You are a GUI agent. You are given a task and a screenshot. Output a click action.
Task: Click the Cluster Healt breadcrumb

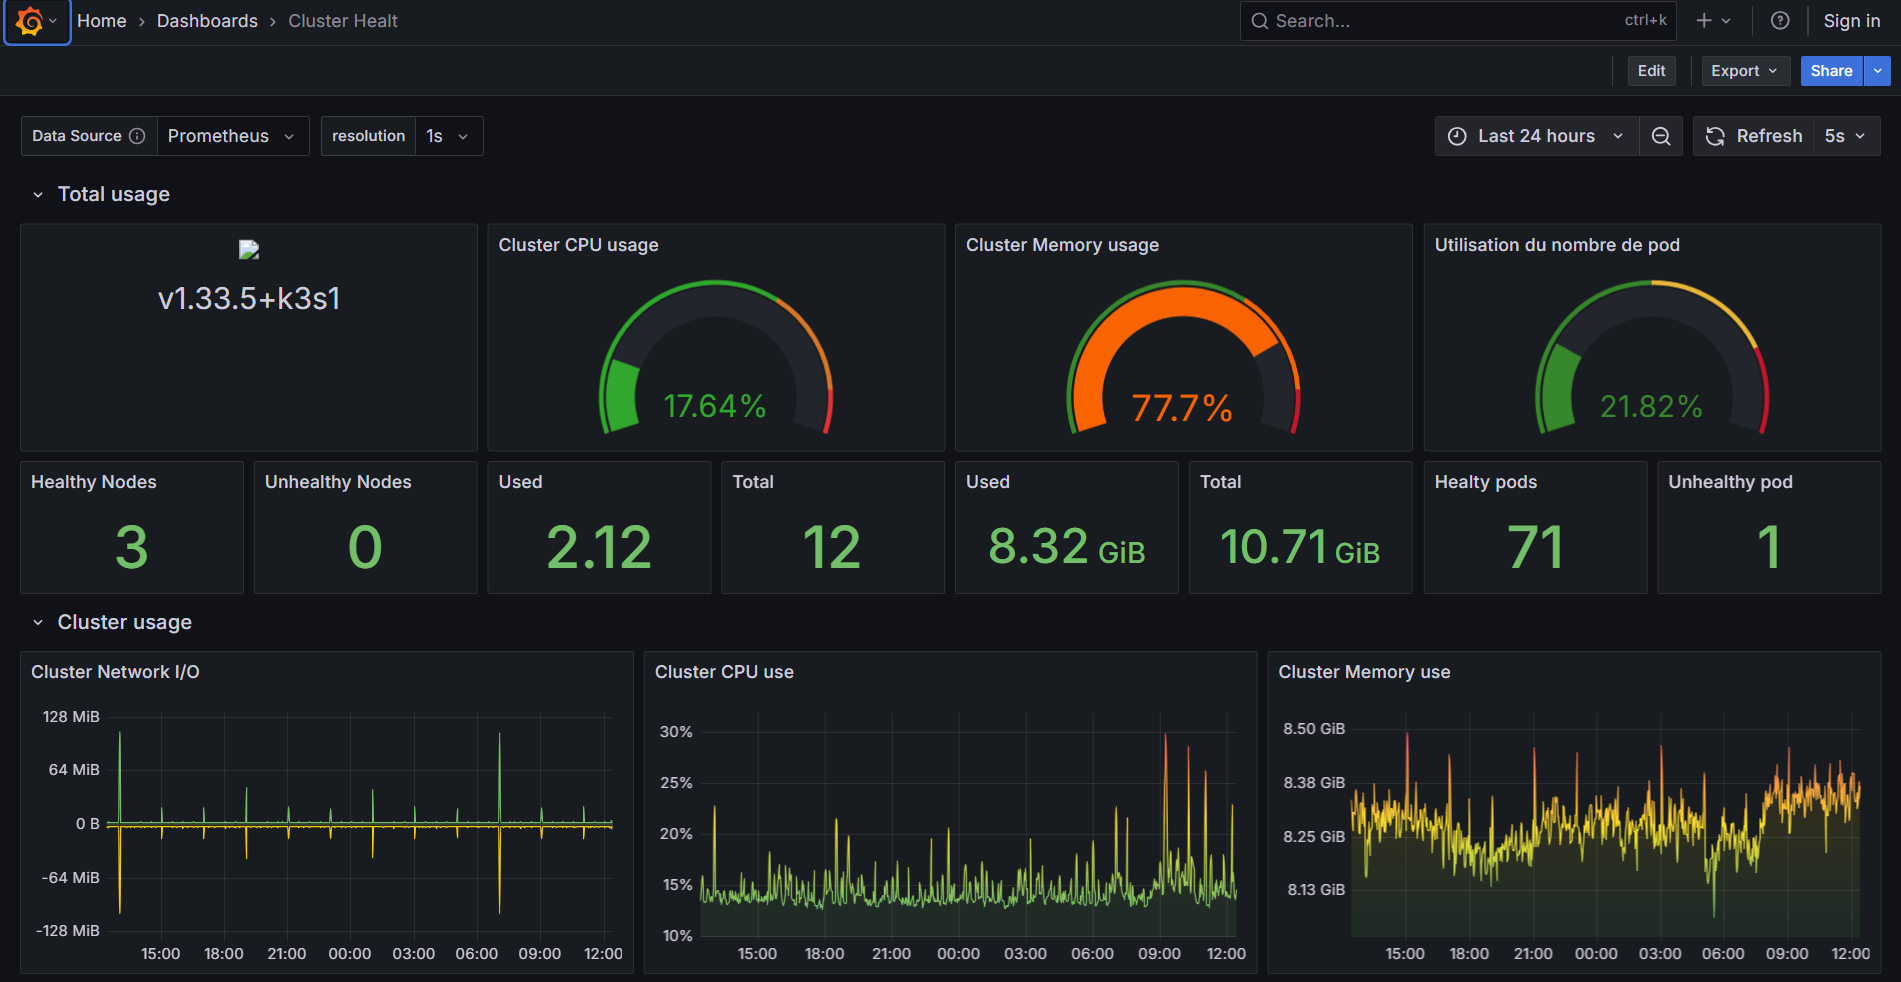coord(343,21)
